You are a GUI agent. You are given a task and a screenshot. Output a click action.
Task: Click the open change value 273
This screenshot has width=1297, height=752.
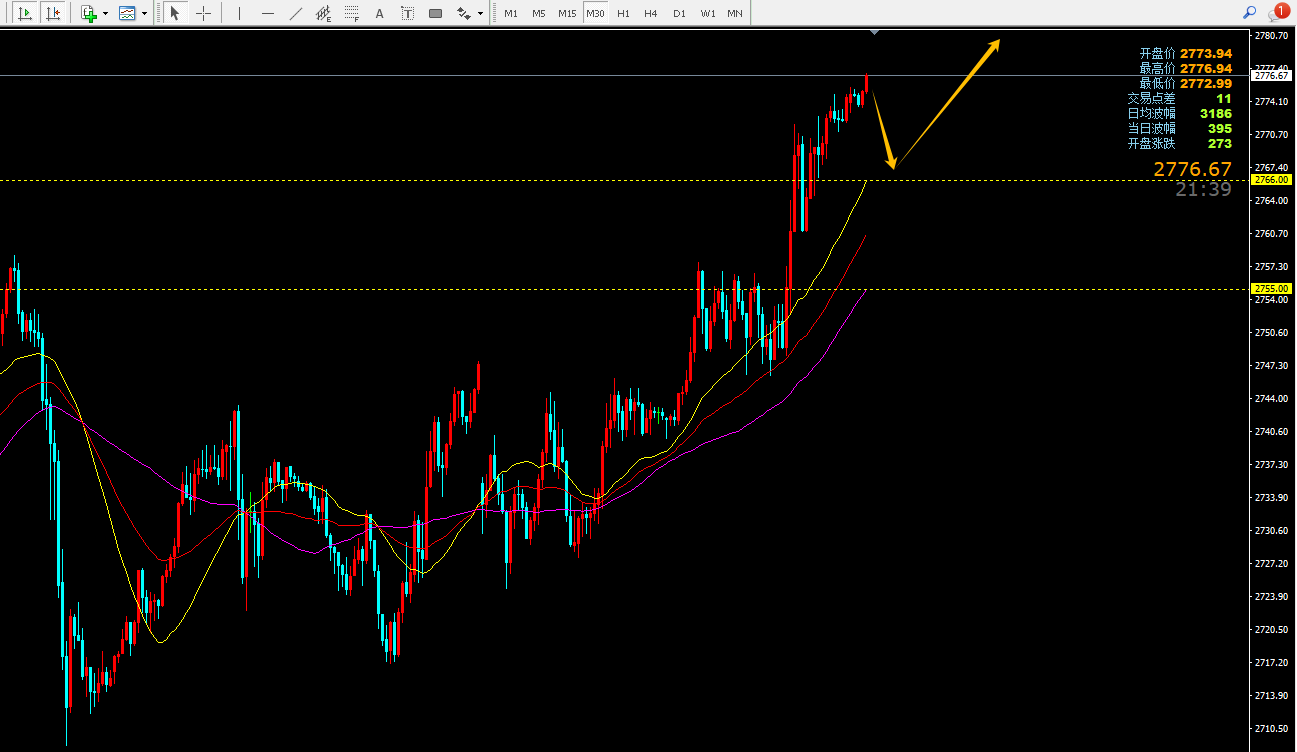1220,143
